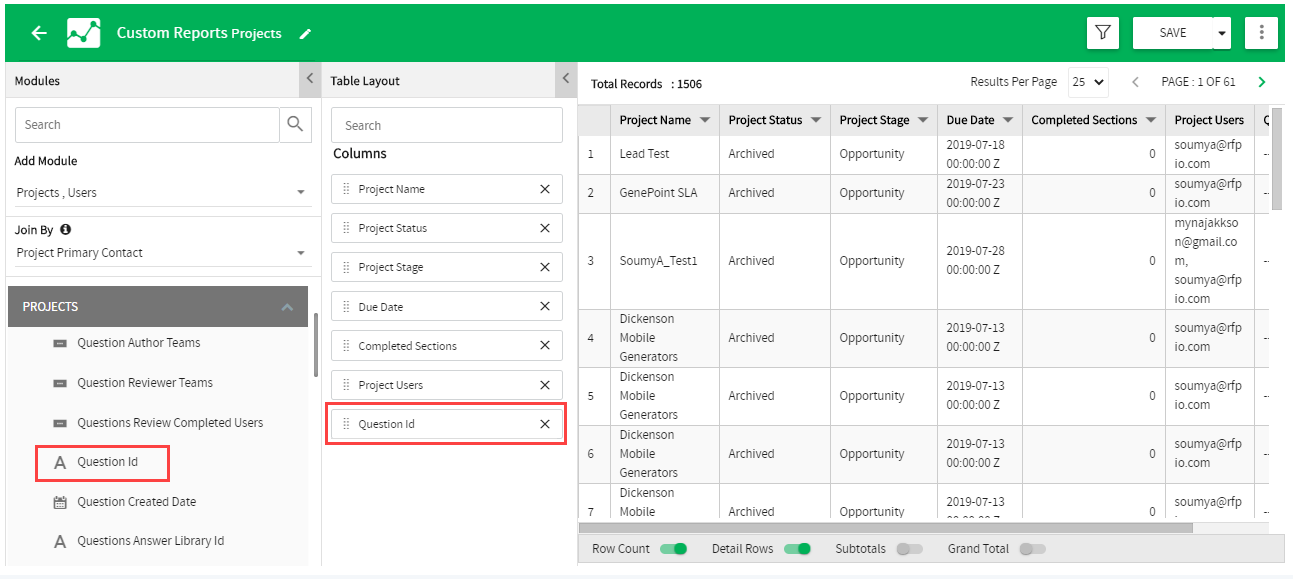The width and height of the screenshot is (1293, 579).
Task: Open Project Stage column header menu
Action: point(923,120)
